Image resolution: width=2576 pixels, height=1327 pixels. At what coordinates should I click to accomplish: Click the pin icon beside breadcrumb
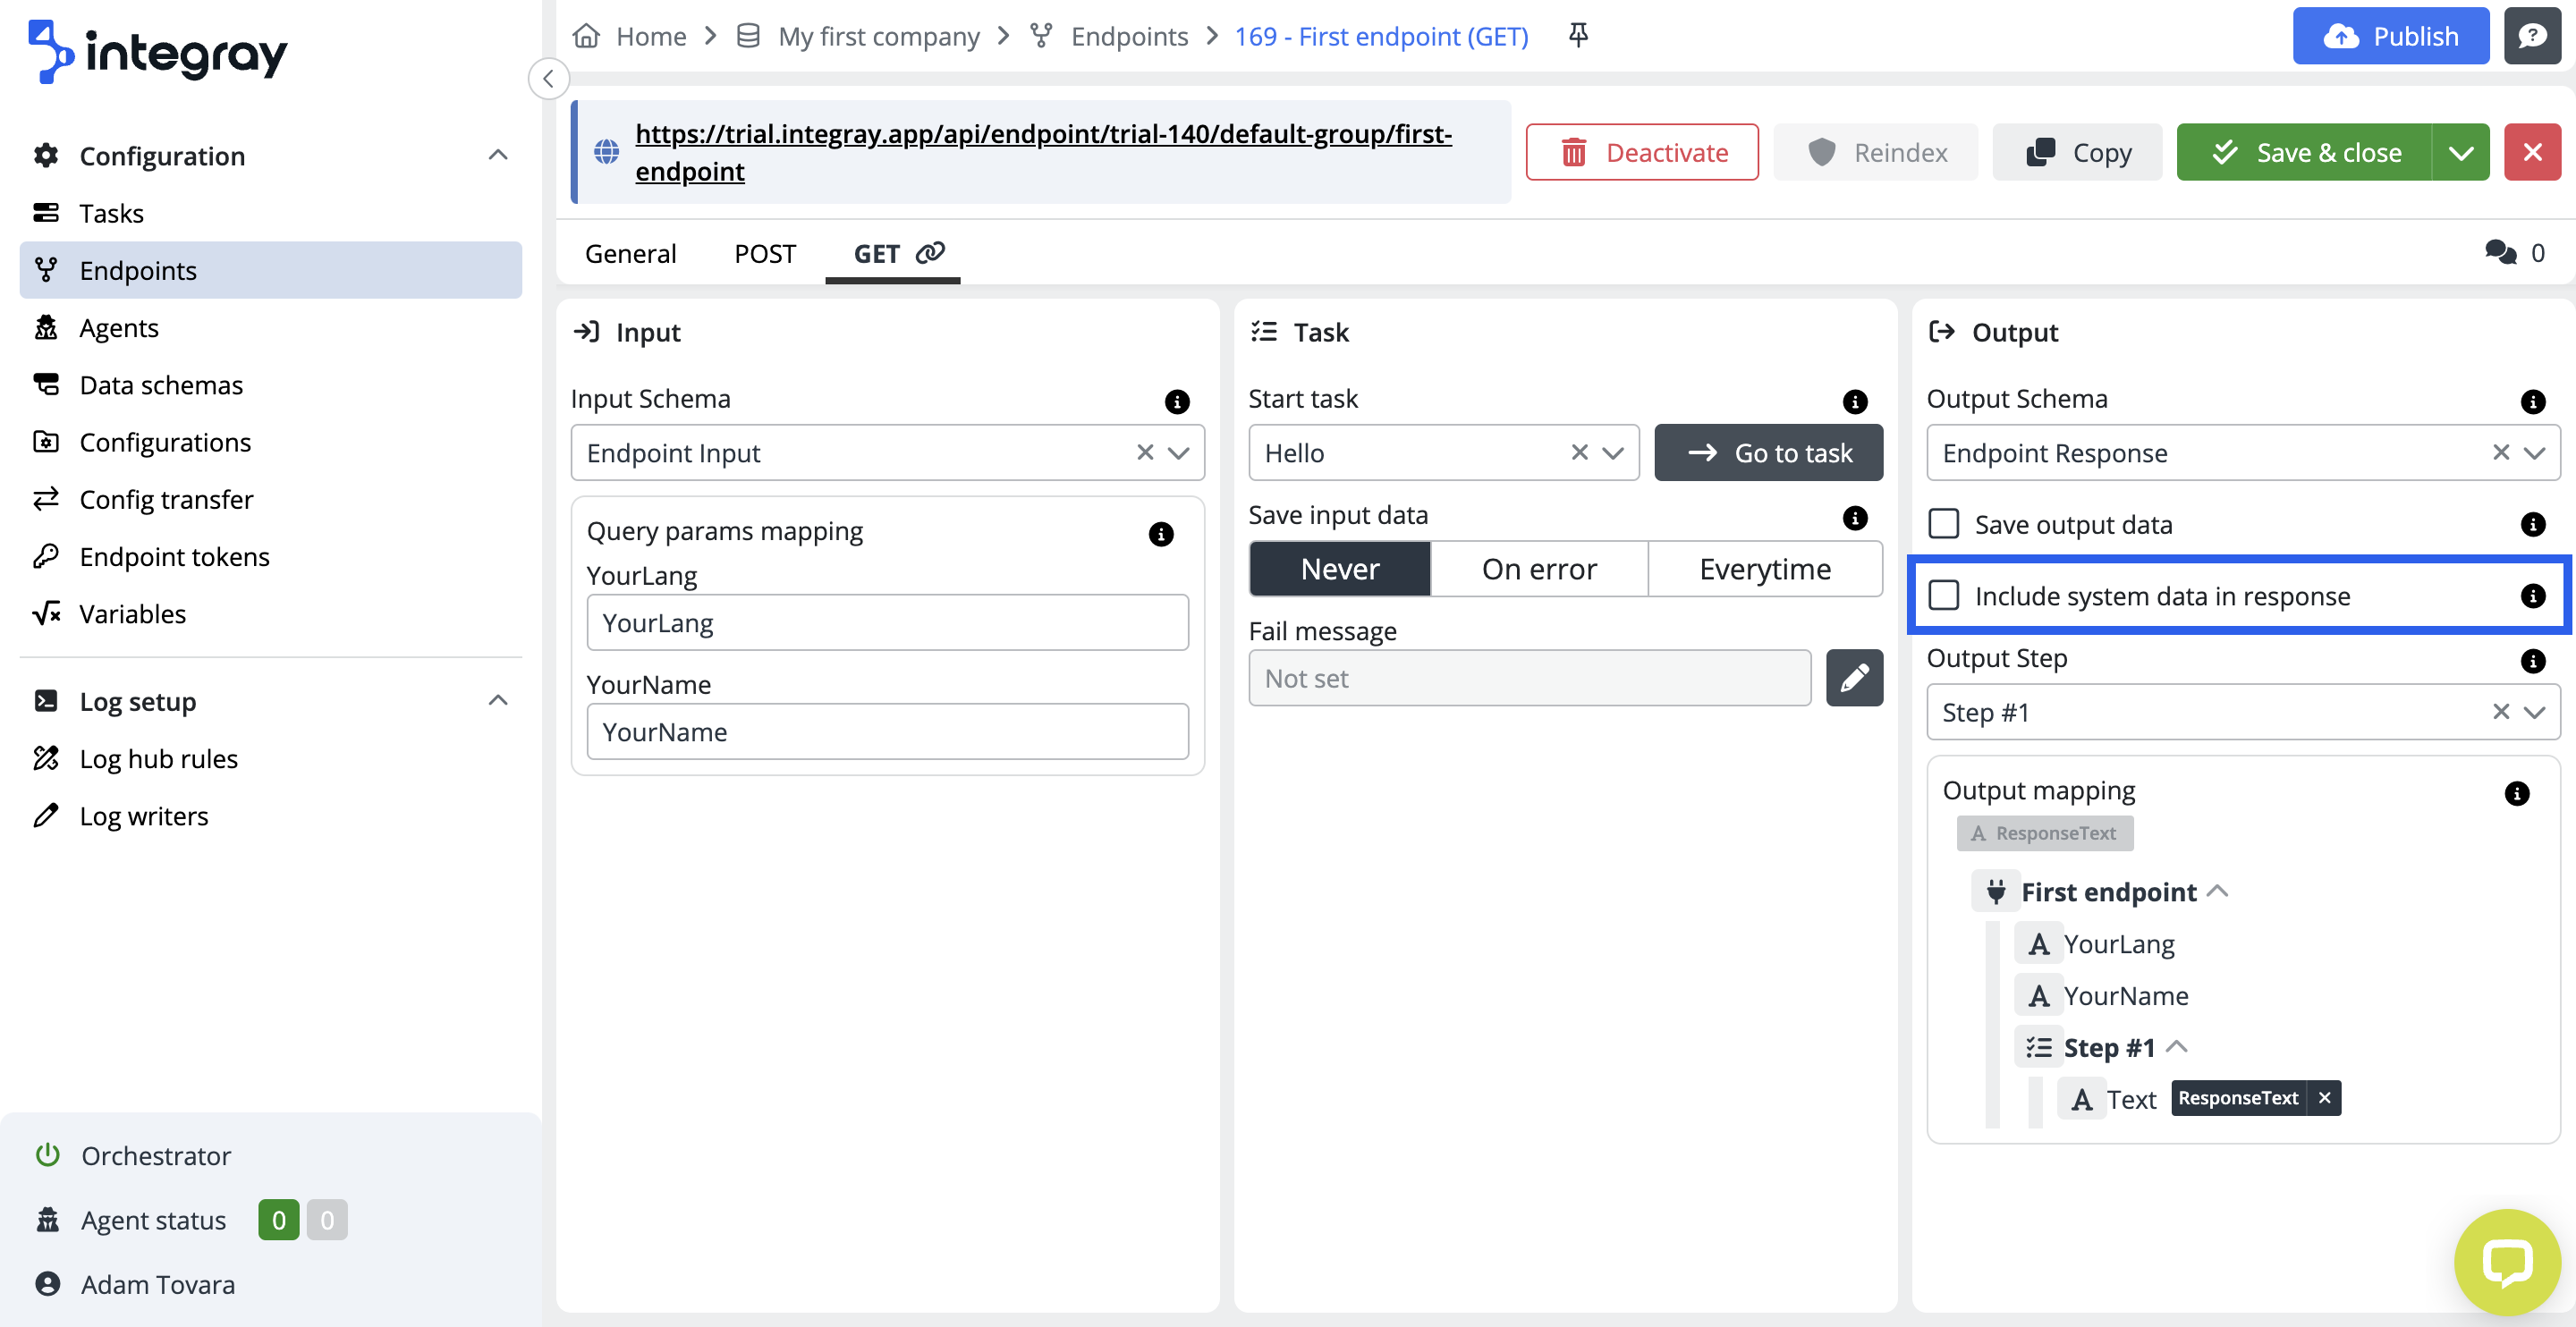(1578, 36)
